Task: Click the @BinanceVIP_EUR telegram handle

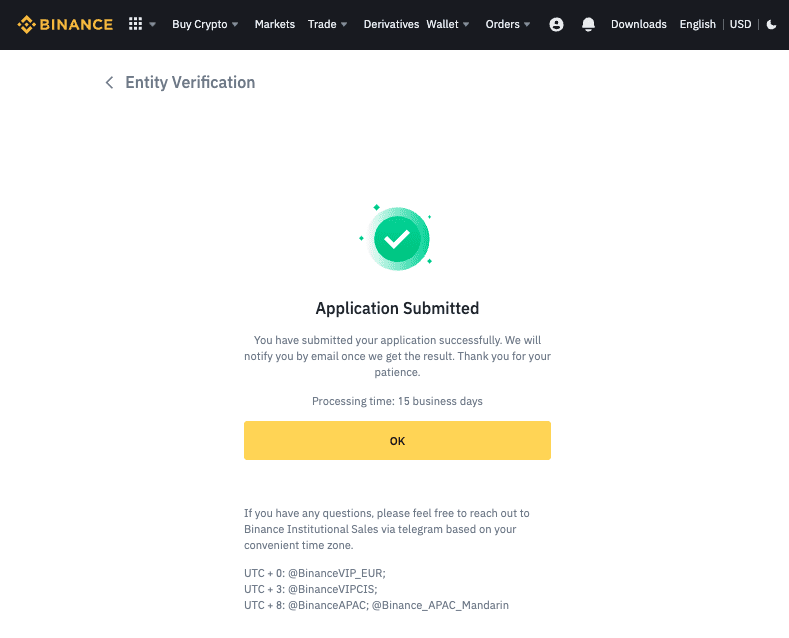Action: [x=336, y=573]
